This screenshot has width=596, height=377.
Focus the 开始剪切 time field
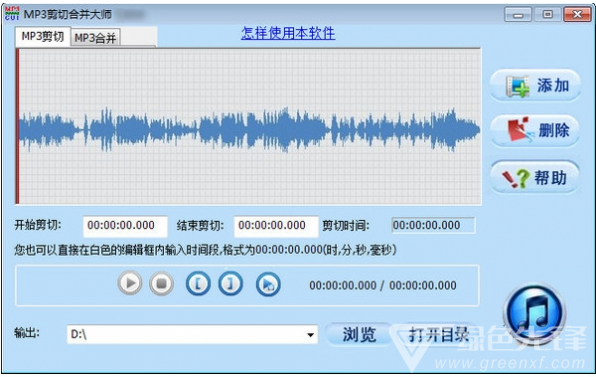coord(125,226)
